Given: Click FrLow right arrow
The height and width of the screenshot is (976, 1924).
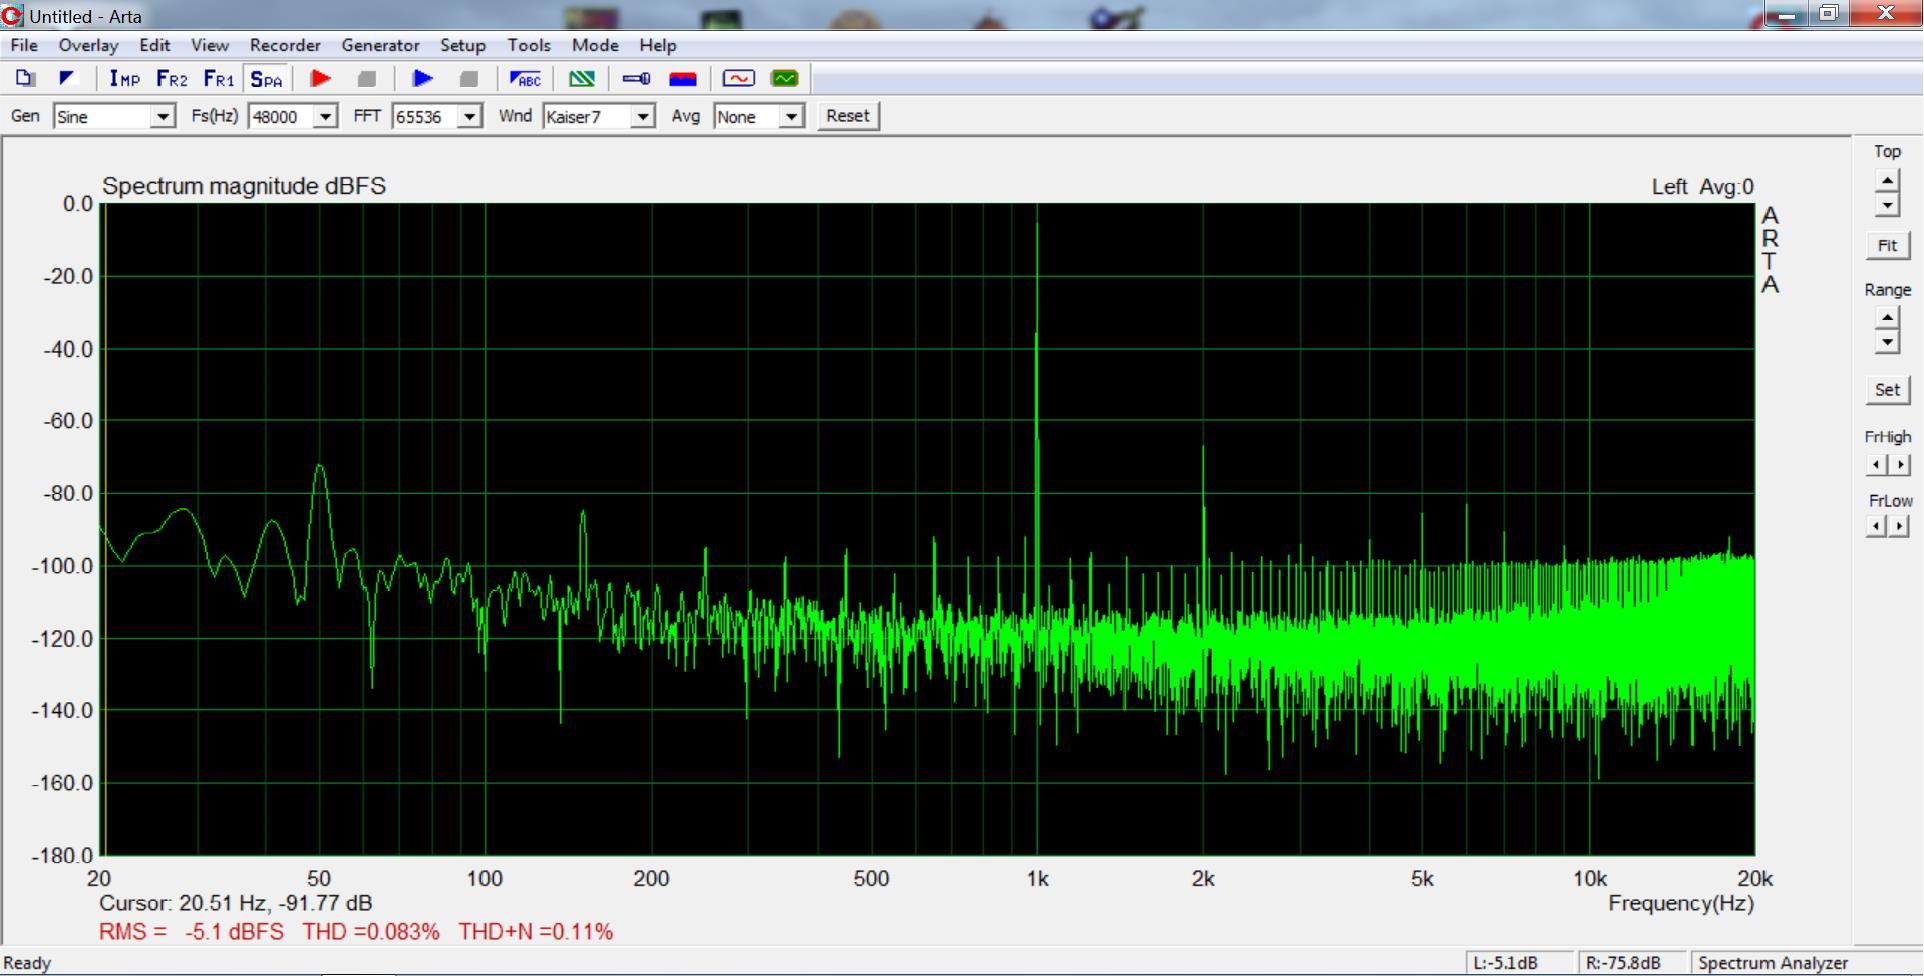Looking at the screenshot, I should 1900,526.
